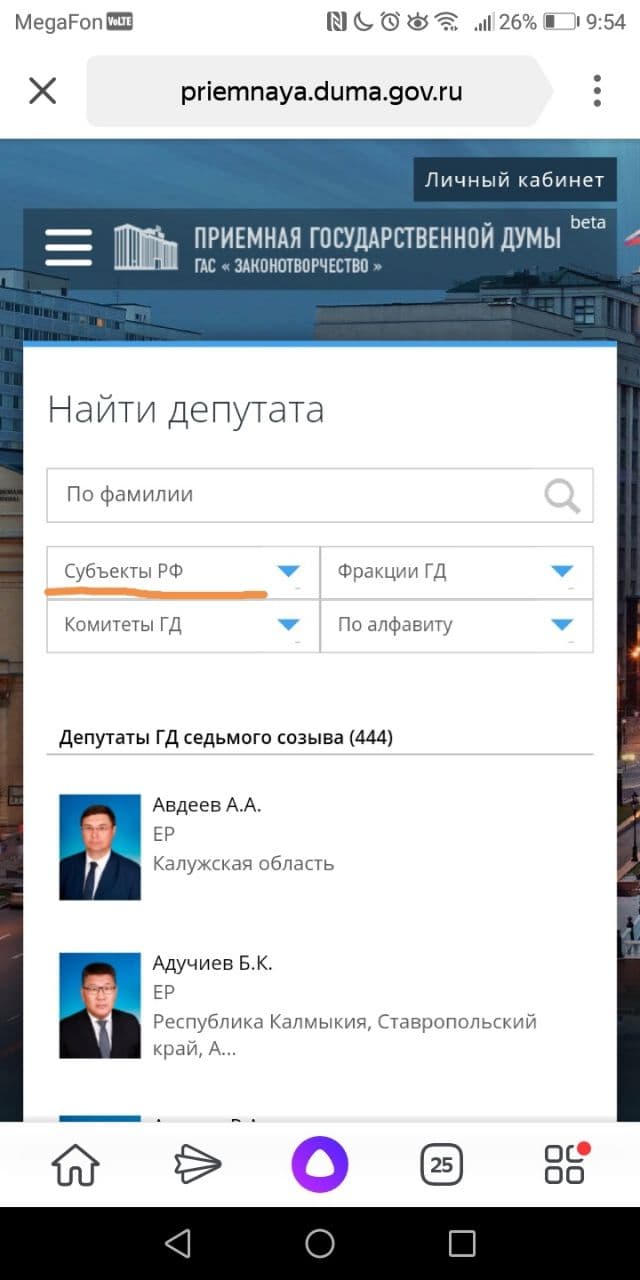The image size is (640, 1280).
Task: Expand the Фракции ГД dropdown
Action: (x=457, y=572)
